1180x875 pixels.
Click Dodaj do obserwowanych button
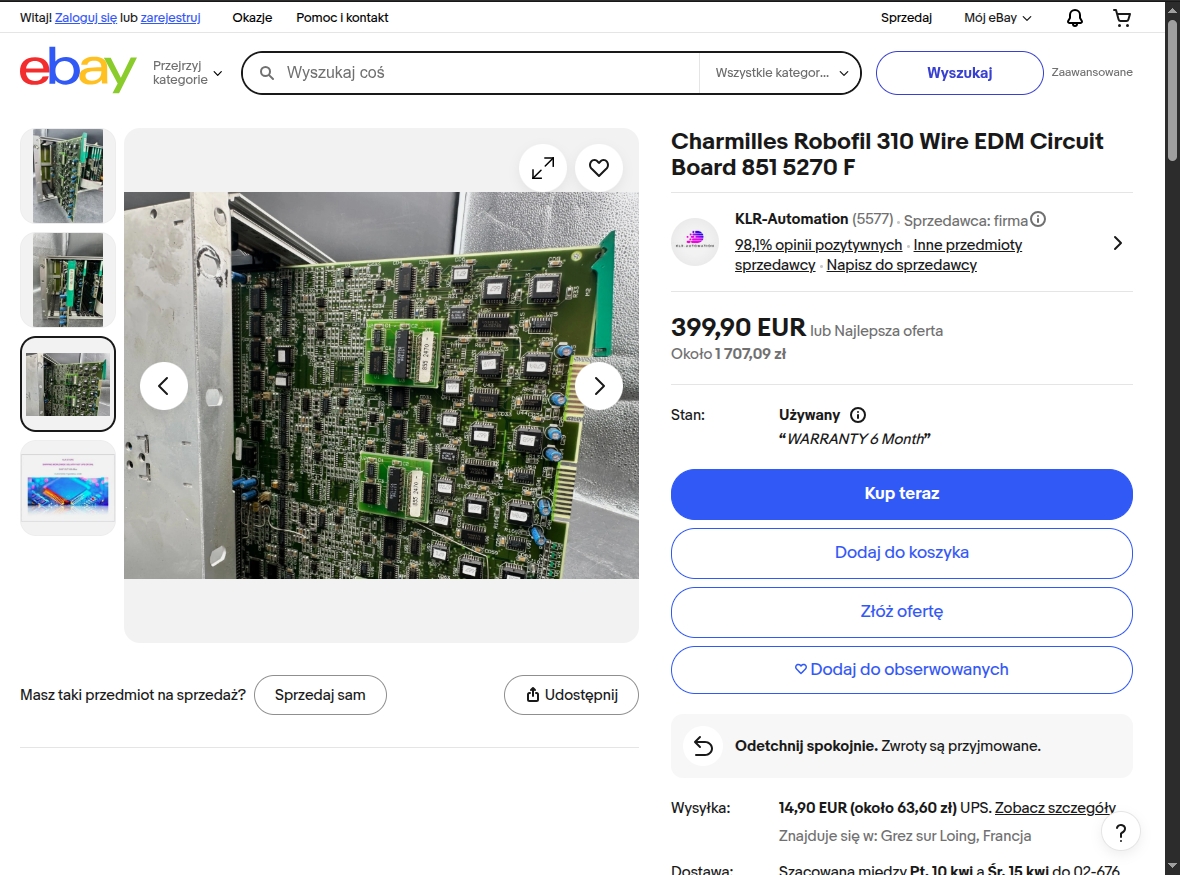click(902, 670)
